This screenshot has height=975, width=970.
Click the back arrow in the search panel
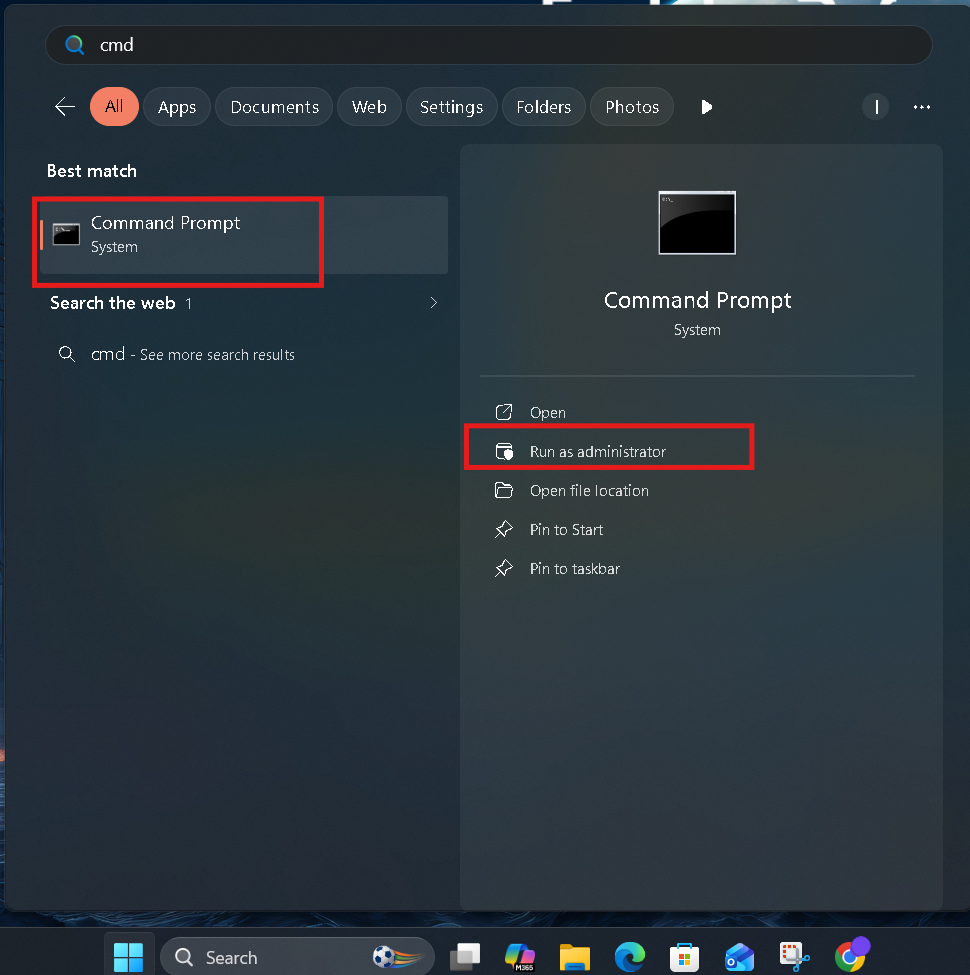pyautogui.click(x=65, y=107)
